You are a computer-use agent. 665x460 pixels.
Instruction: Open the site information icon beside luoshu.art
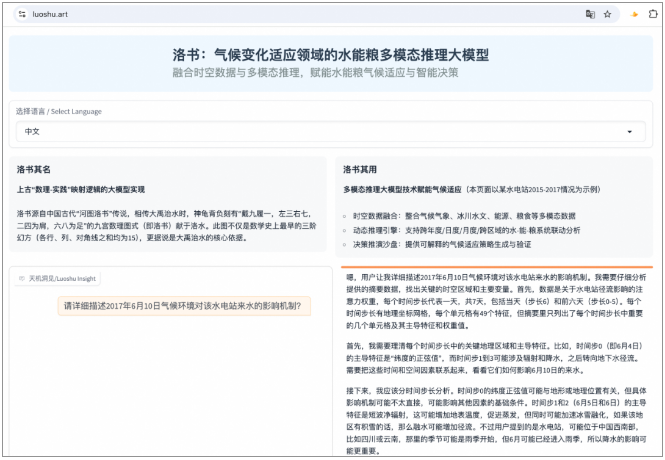22,14
